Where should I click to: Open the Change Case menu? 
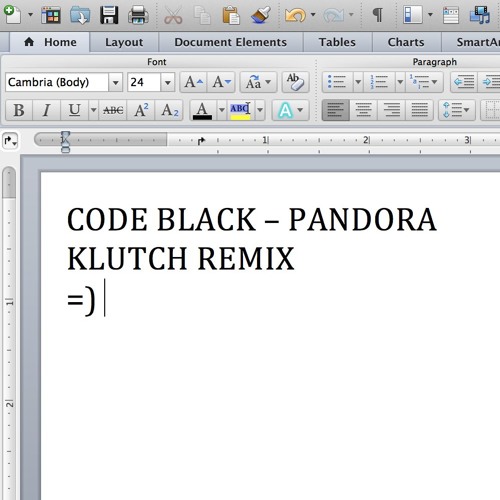[x=258, y=82]
